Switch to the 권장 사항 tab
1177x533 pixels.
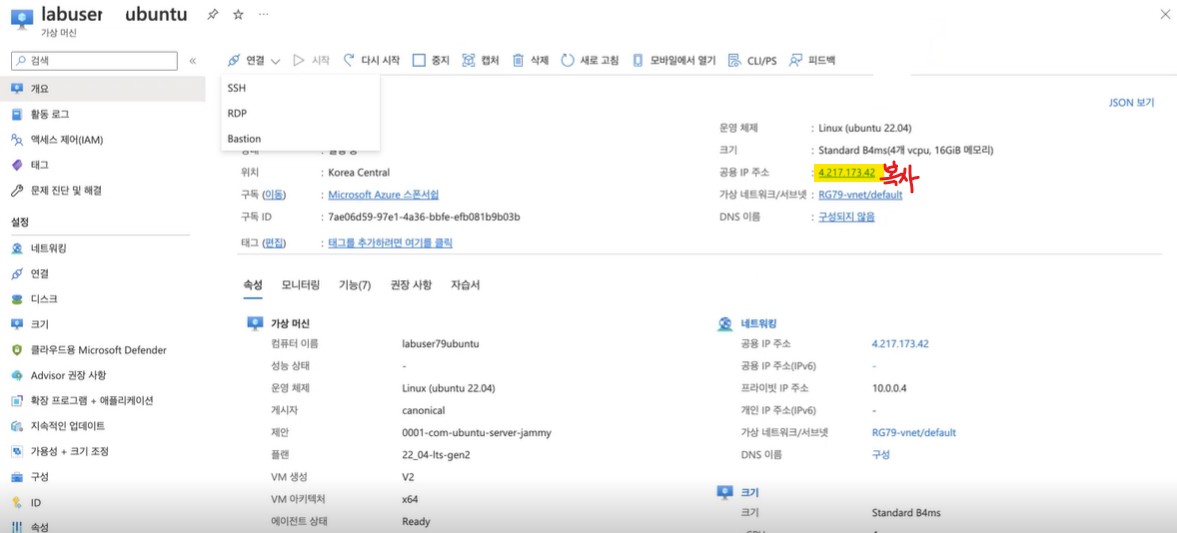pos(411,285)
